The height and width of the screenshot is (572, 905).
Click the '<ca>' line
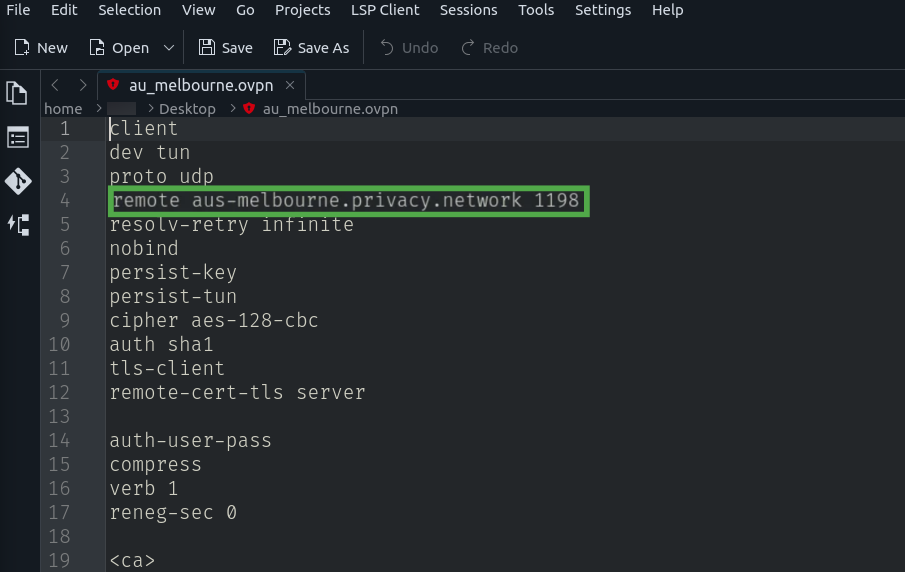pyautogui.click(x=132, y=560)
